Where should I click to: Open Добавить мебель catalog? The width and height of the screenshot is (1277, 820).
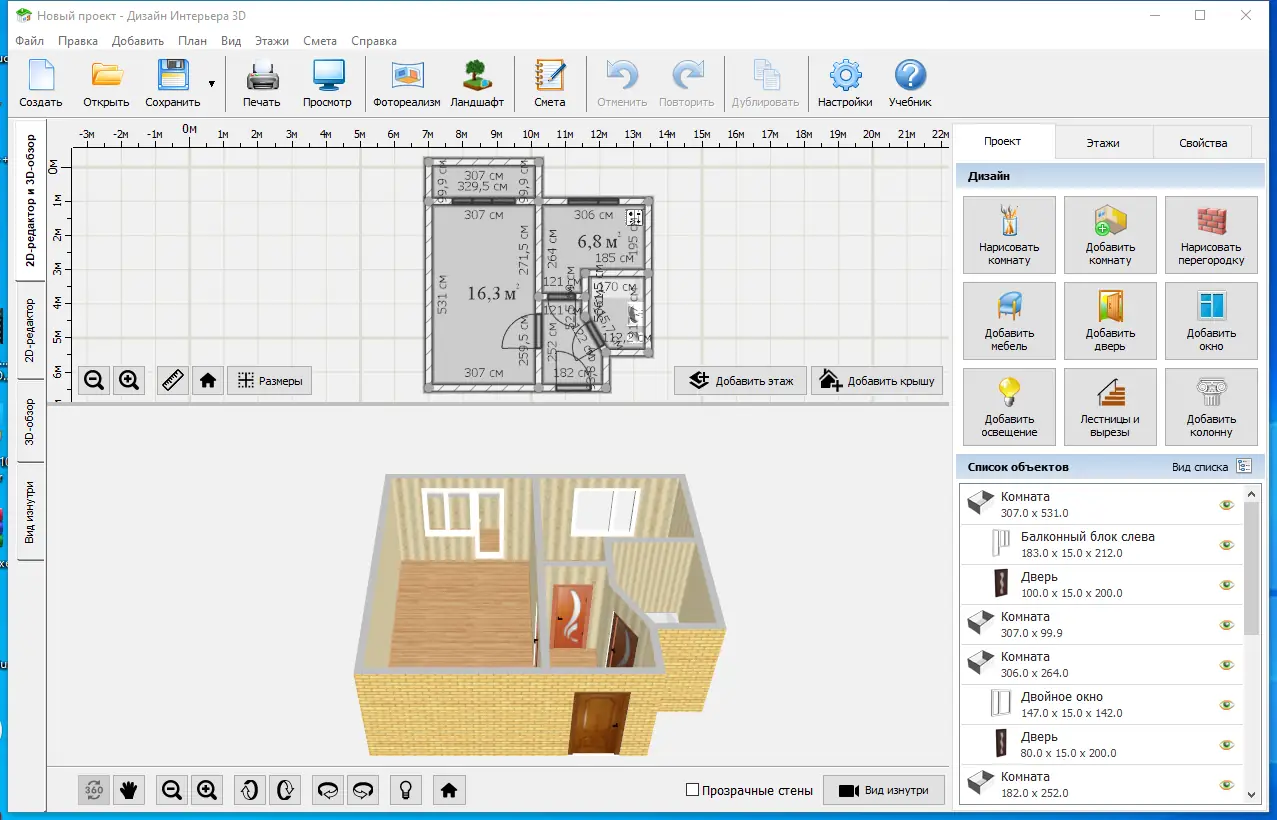point(1009,321)
